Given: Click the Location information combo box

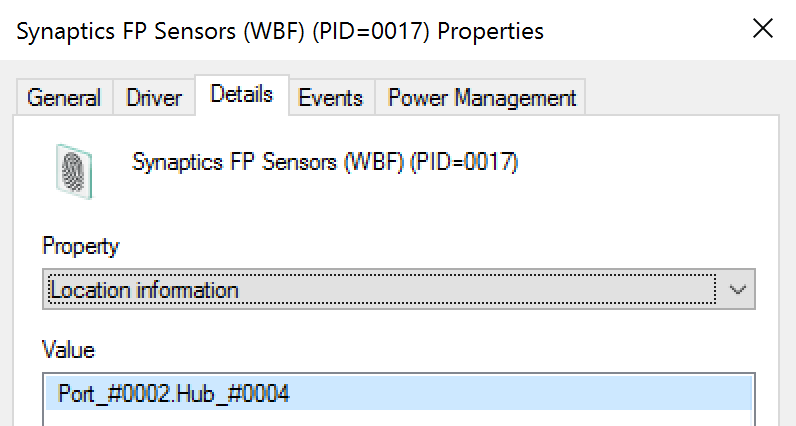Looking at the screenshot, I should [381, 290].
